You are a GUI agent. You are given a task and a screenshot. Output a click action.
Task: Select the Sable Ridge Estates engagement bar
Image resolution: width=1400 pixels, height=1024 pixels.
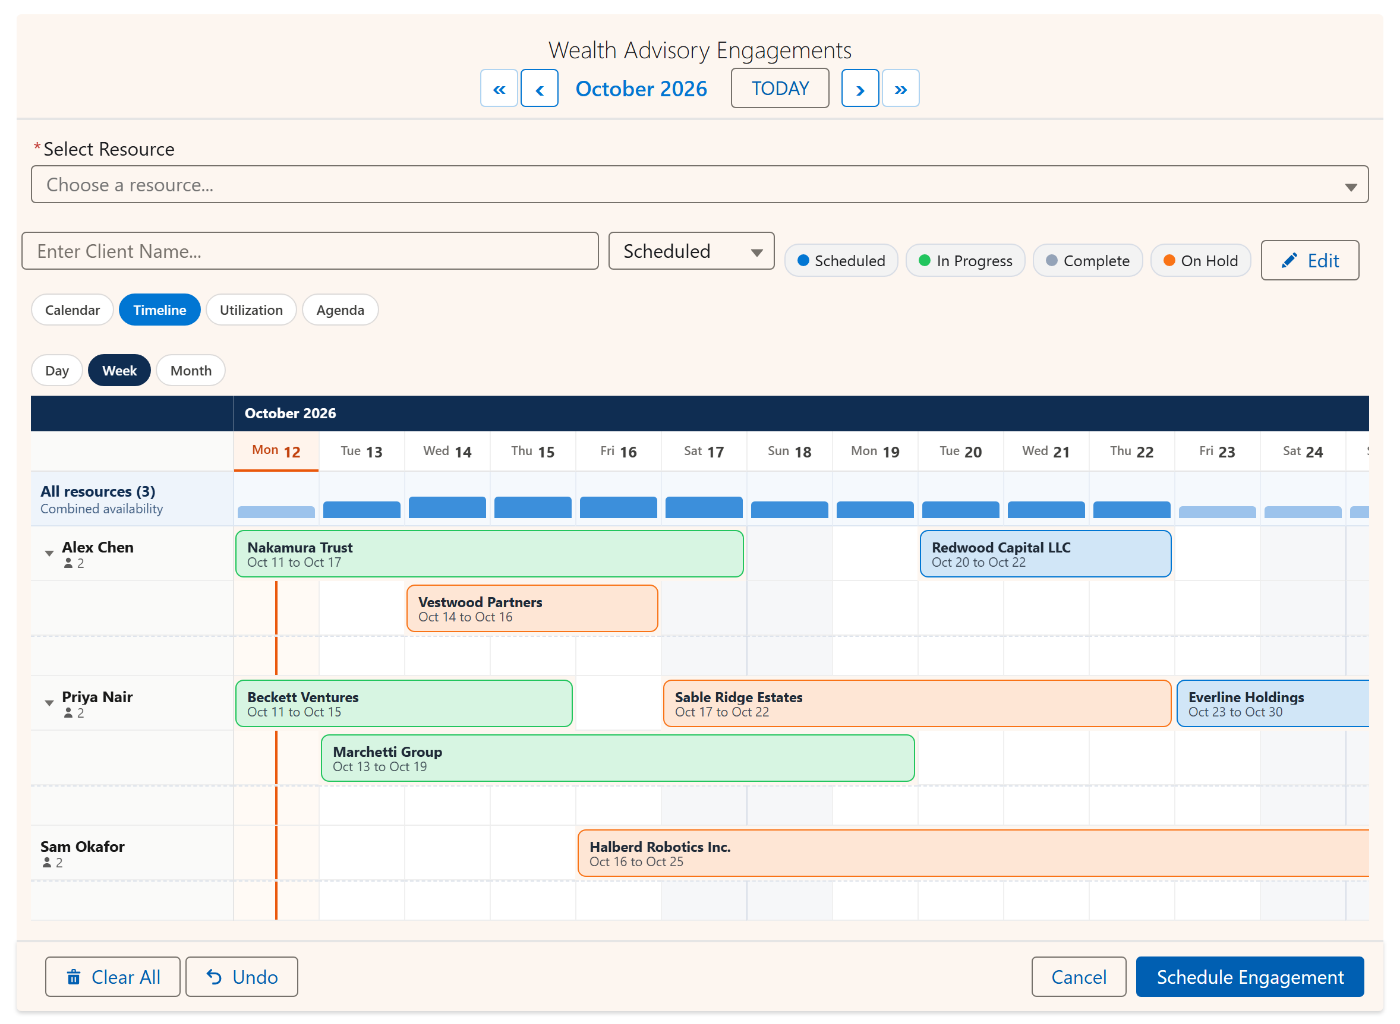pos(917,703)
